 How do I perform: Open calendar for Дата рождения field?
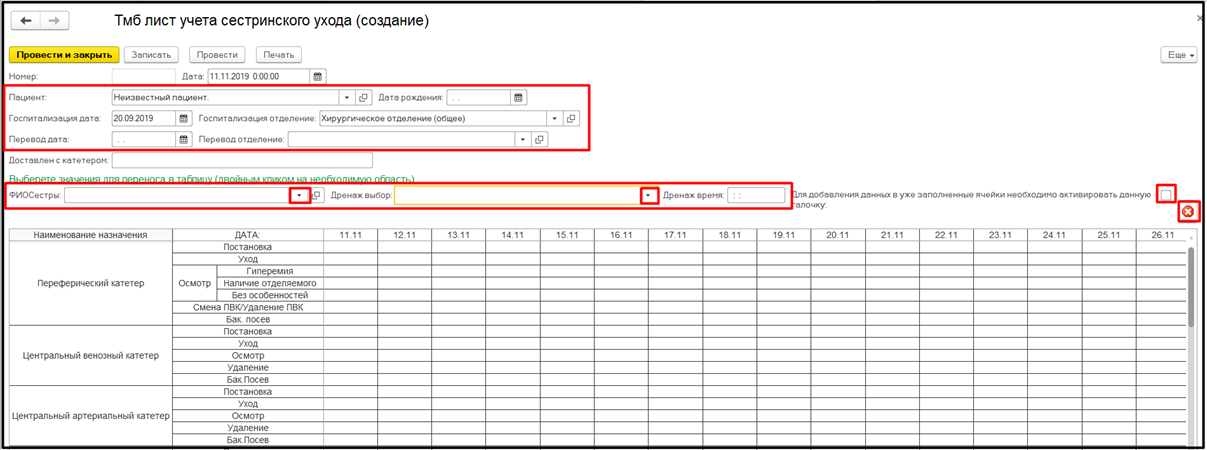pyautogui.click(x=518, y=98)
